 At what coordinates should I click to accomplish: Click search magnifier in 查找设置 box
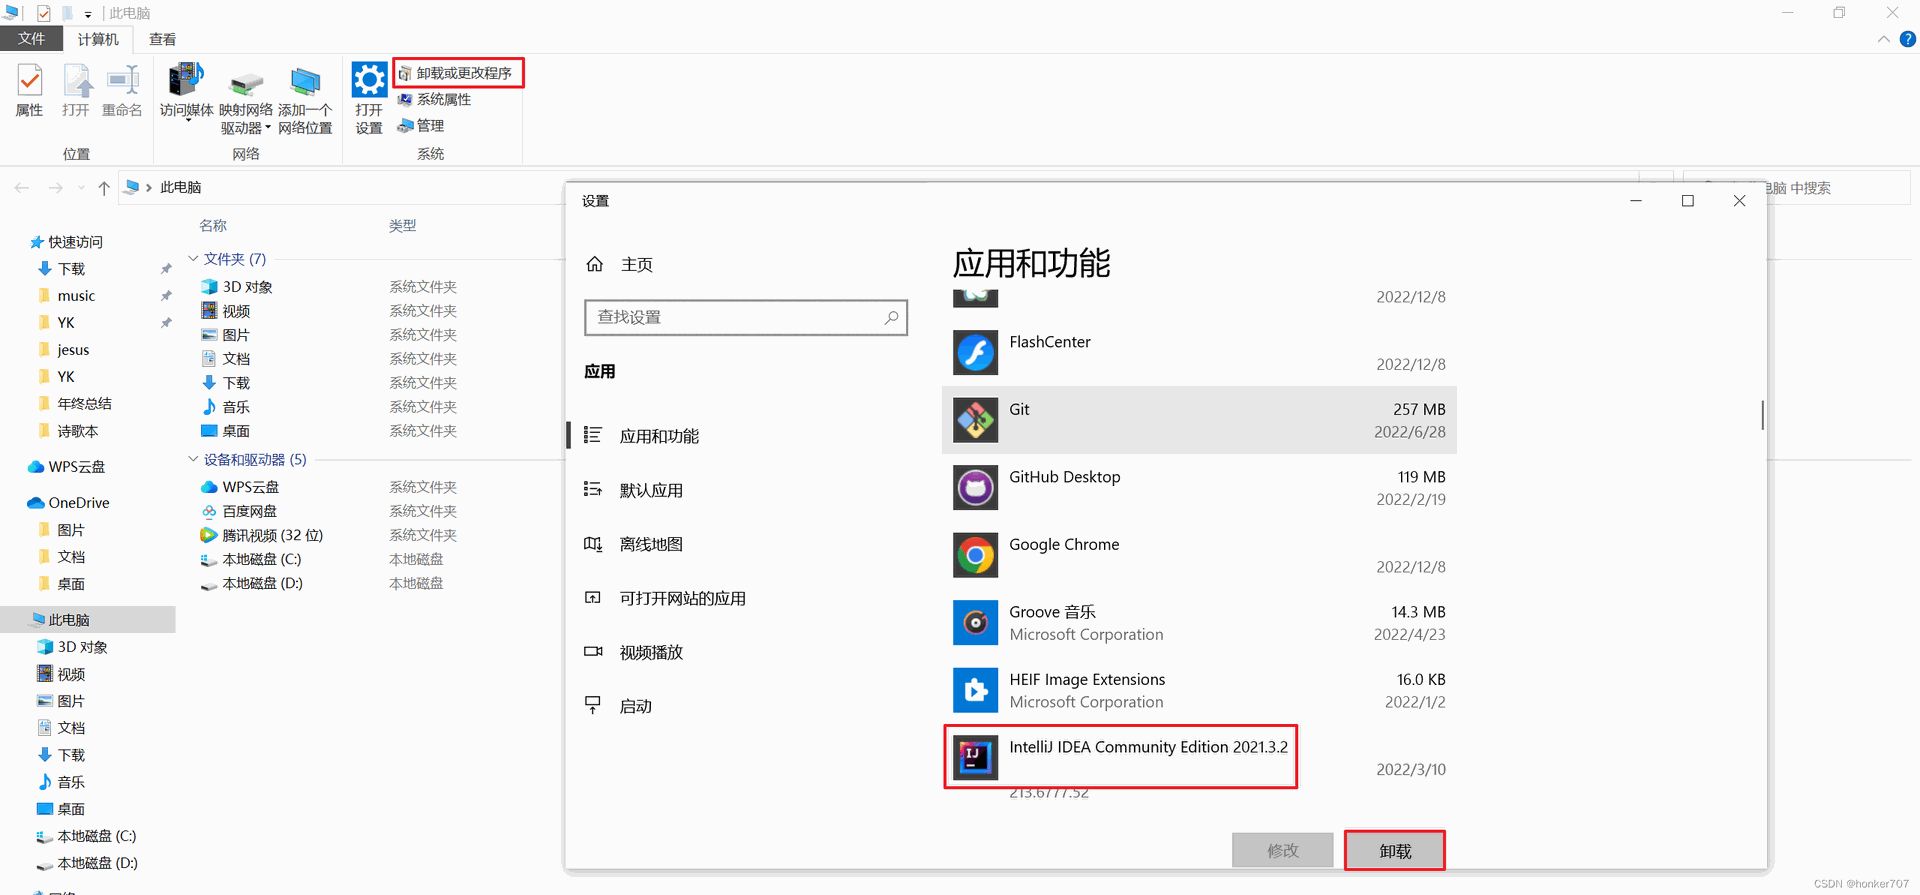(x=891, y=317)
